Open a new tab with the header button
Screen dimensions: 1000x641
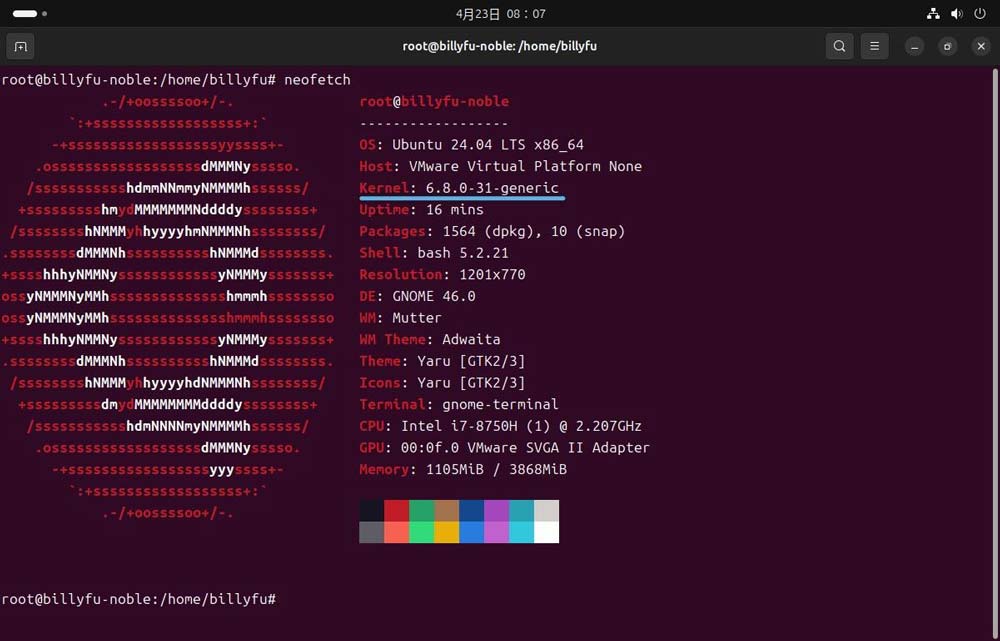pos(20,46)
